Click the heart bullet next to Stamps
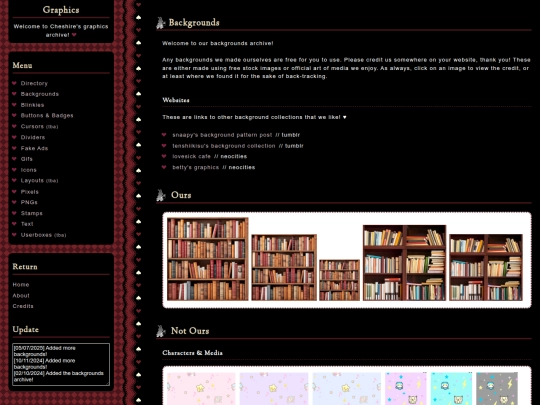This screenshot has height=405, width=540. (x=14, y=213)
